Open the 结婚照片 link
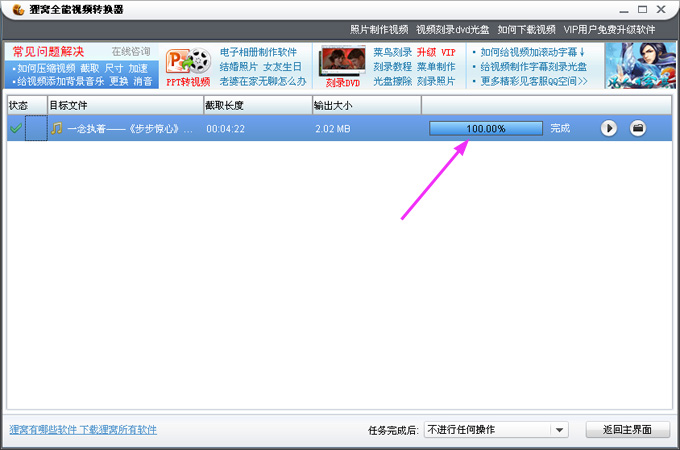The image size is (680, 450). pos(239,67)
